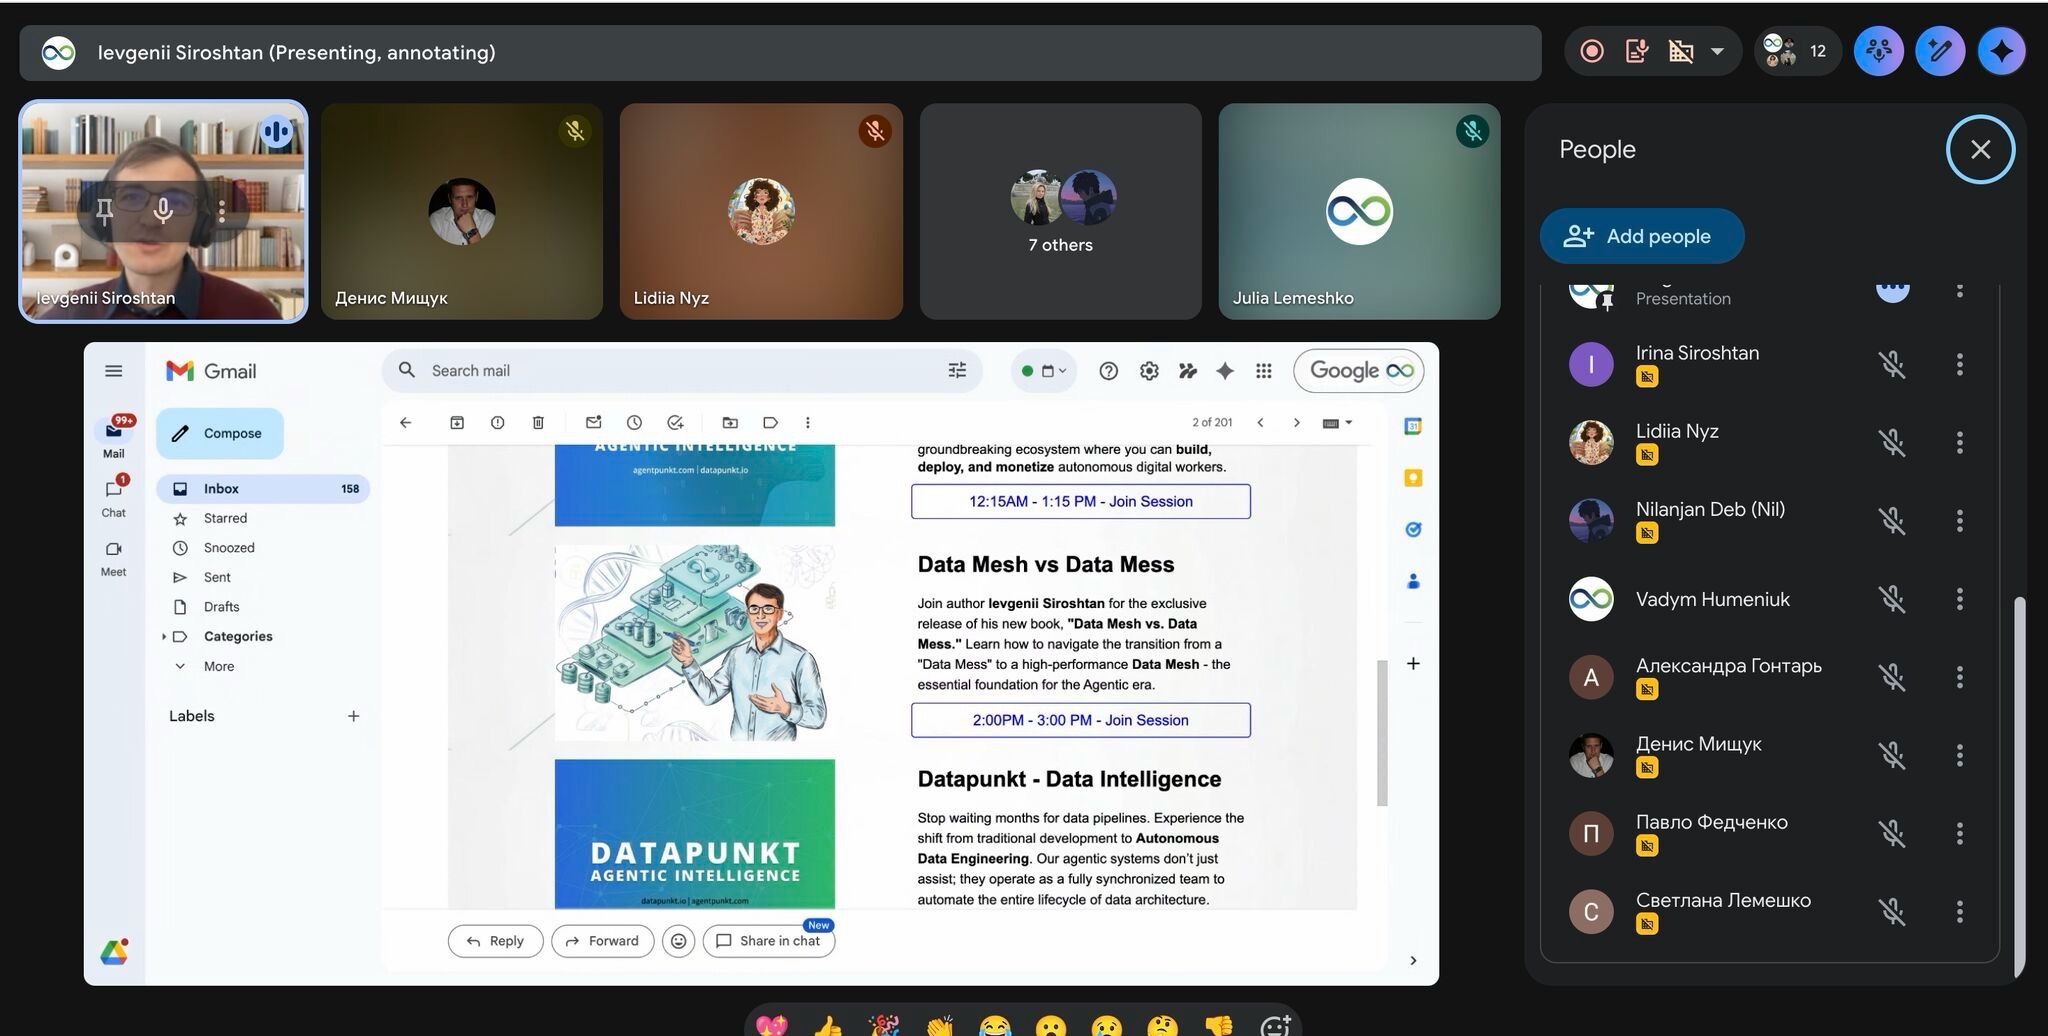Mute Irina Siroshtan's microphone
This screenshot has height=1036, width=2048.
tap(1891, 364)
